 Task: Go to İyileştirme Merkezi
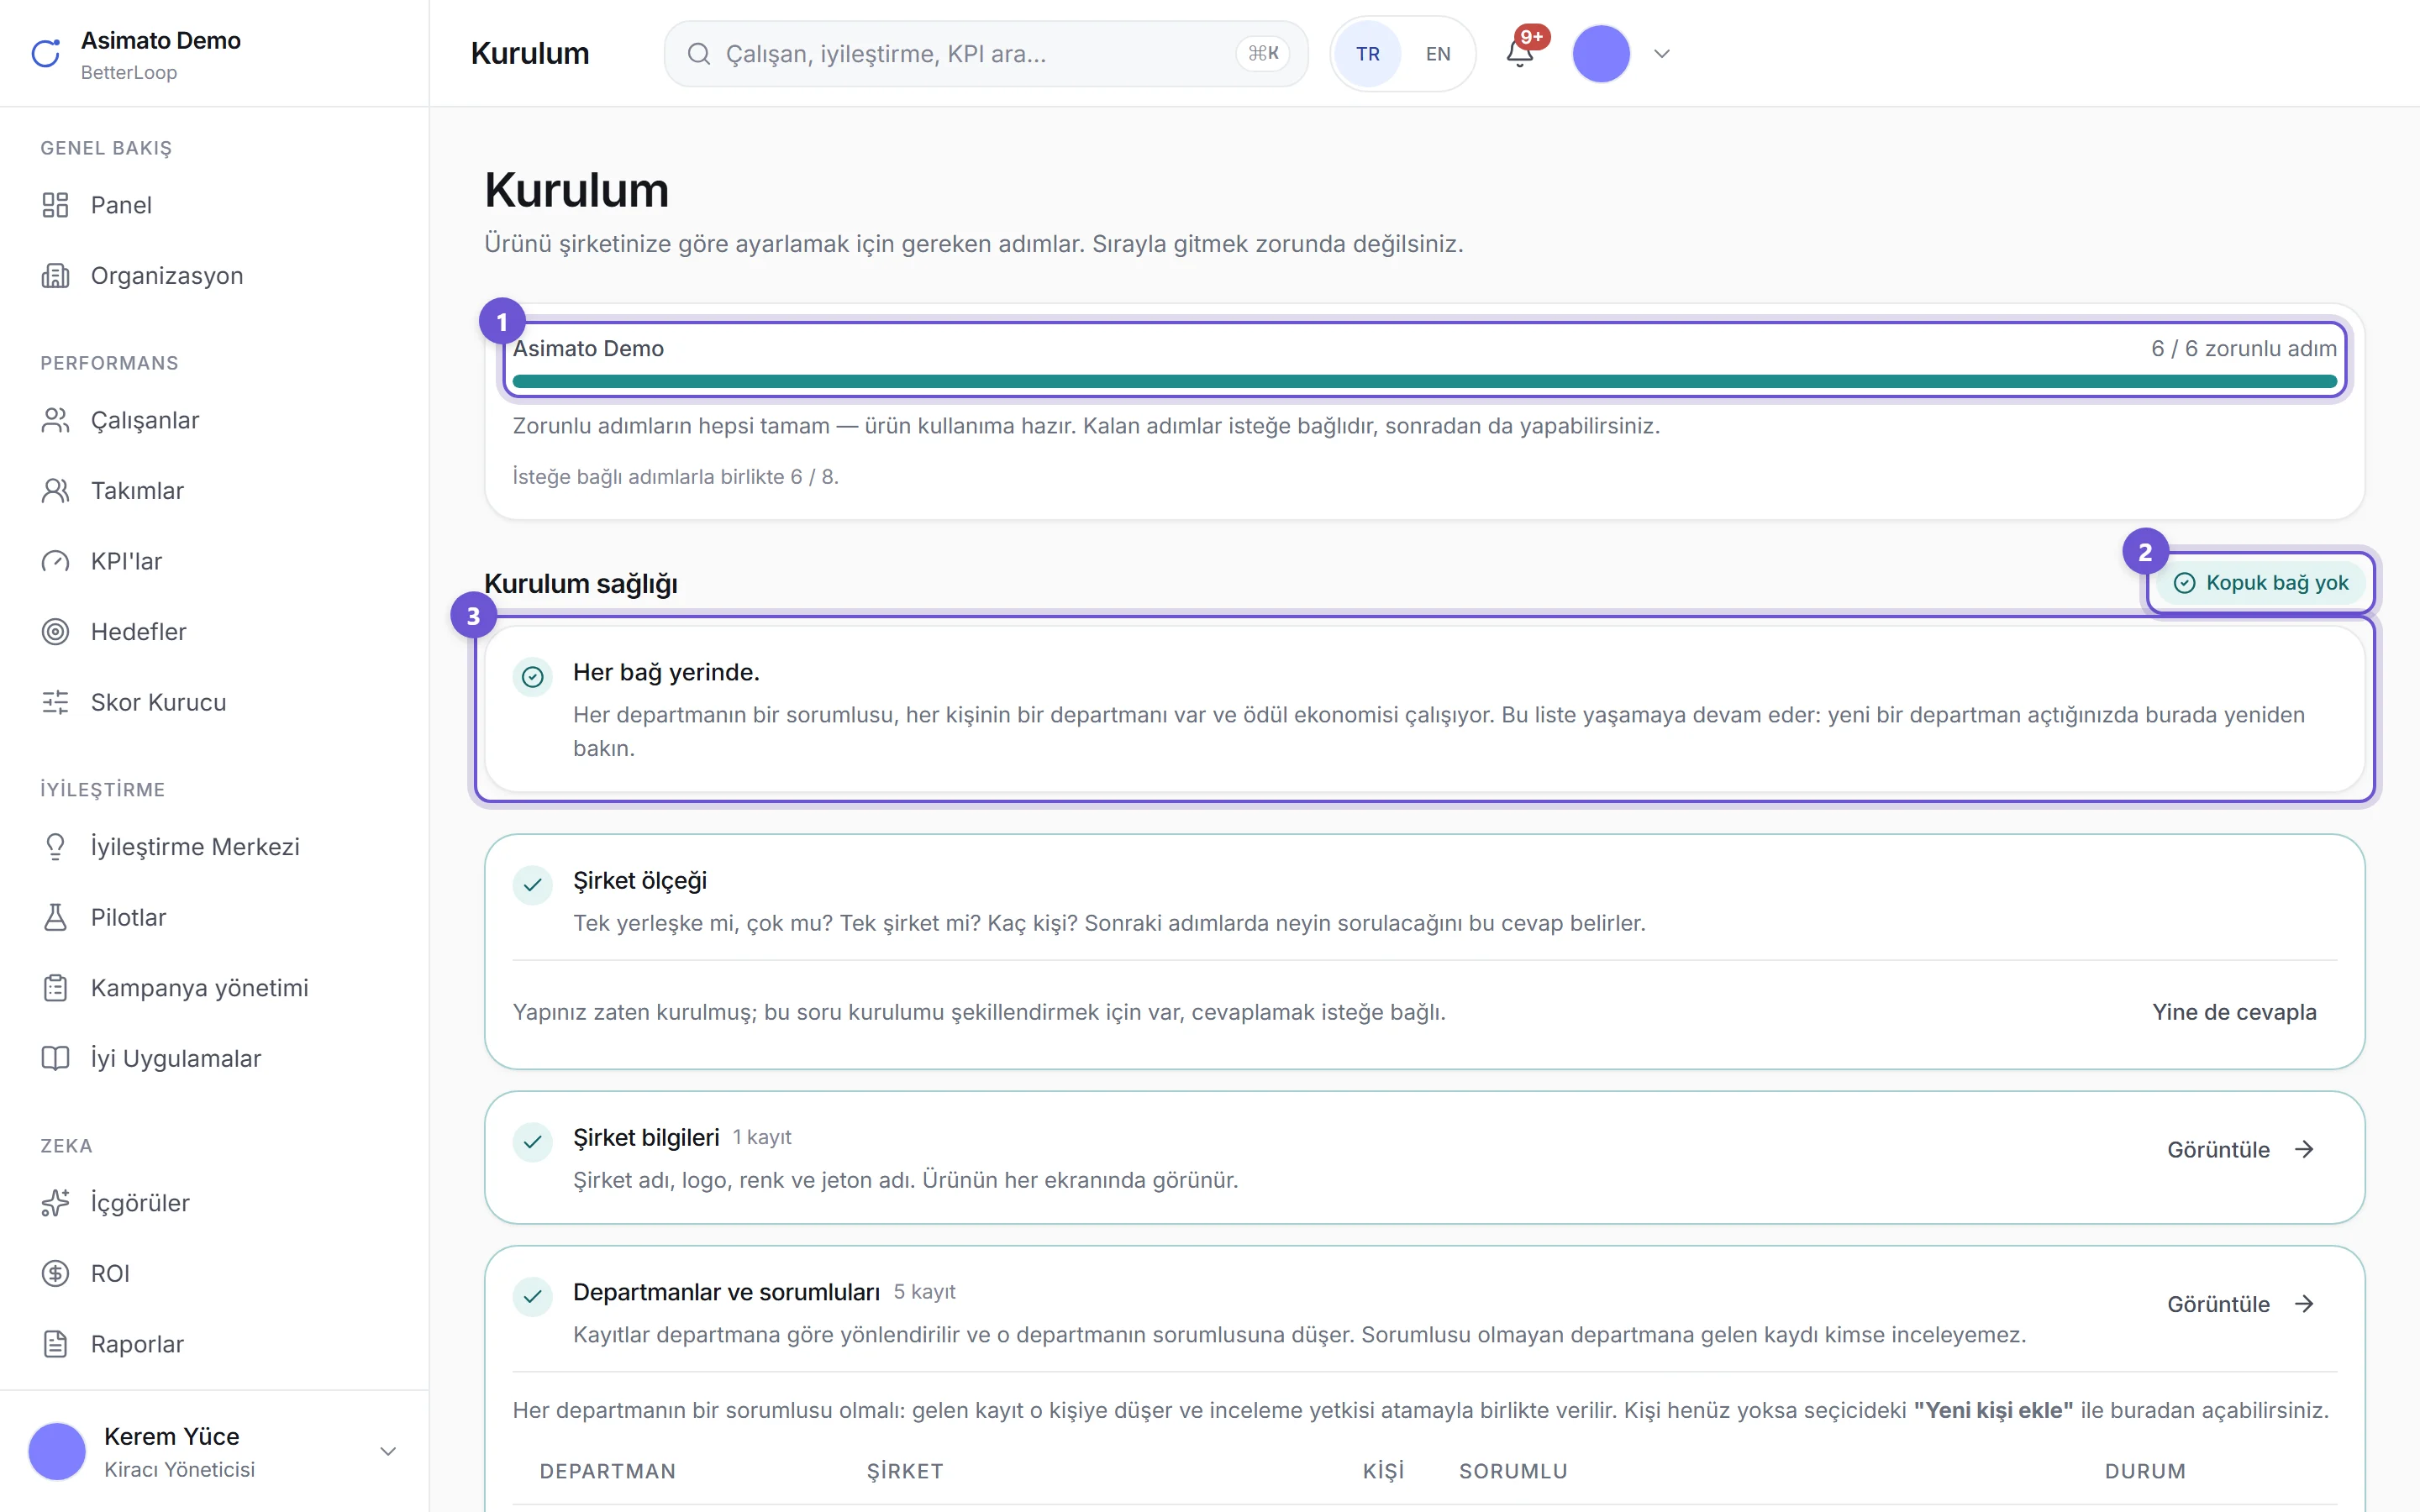(x=214, y=847)
